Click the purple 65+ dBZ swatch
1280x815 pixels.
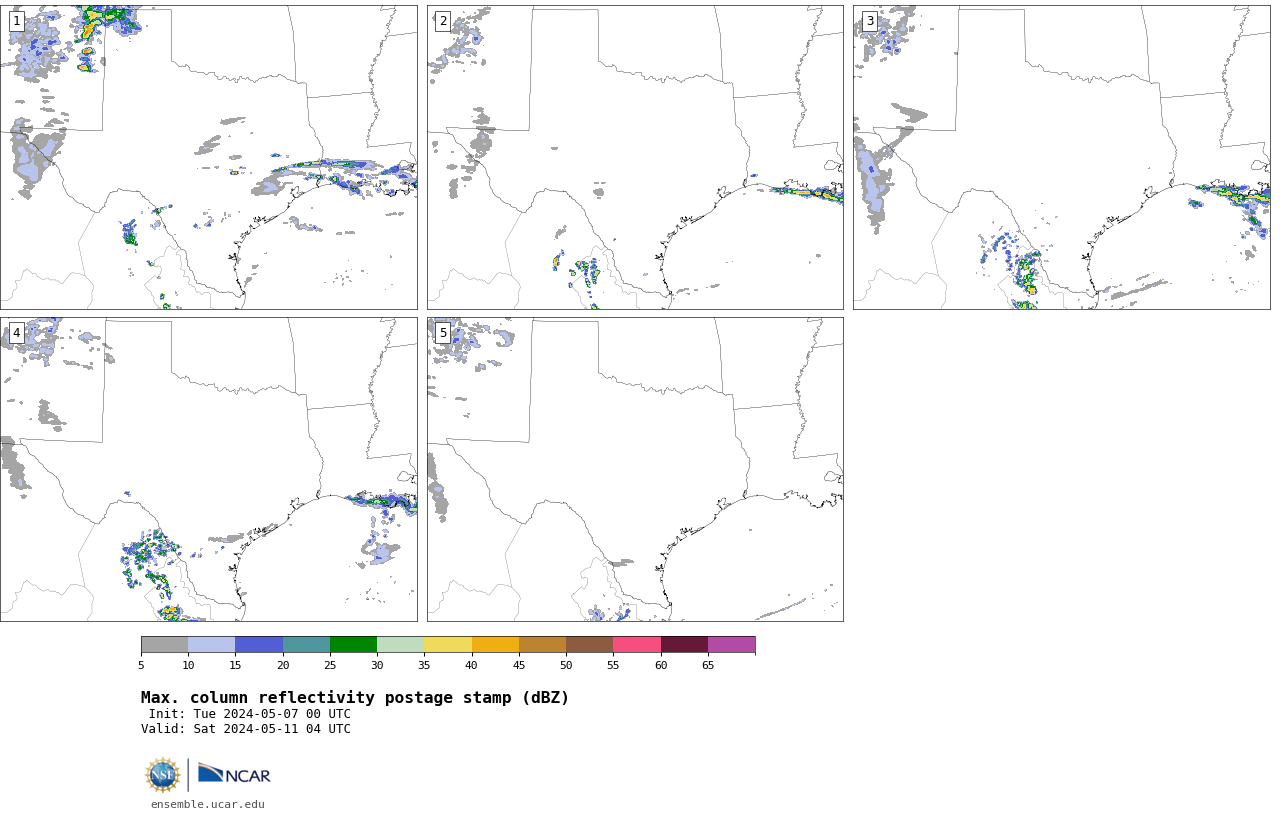[731, 644]
